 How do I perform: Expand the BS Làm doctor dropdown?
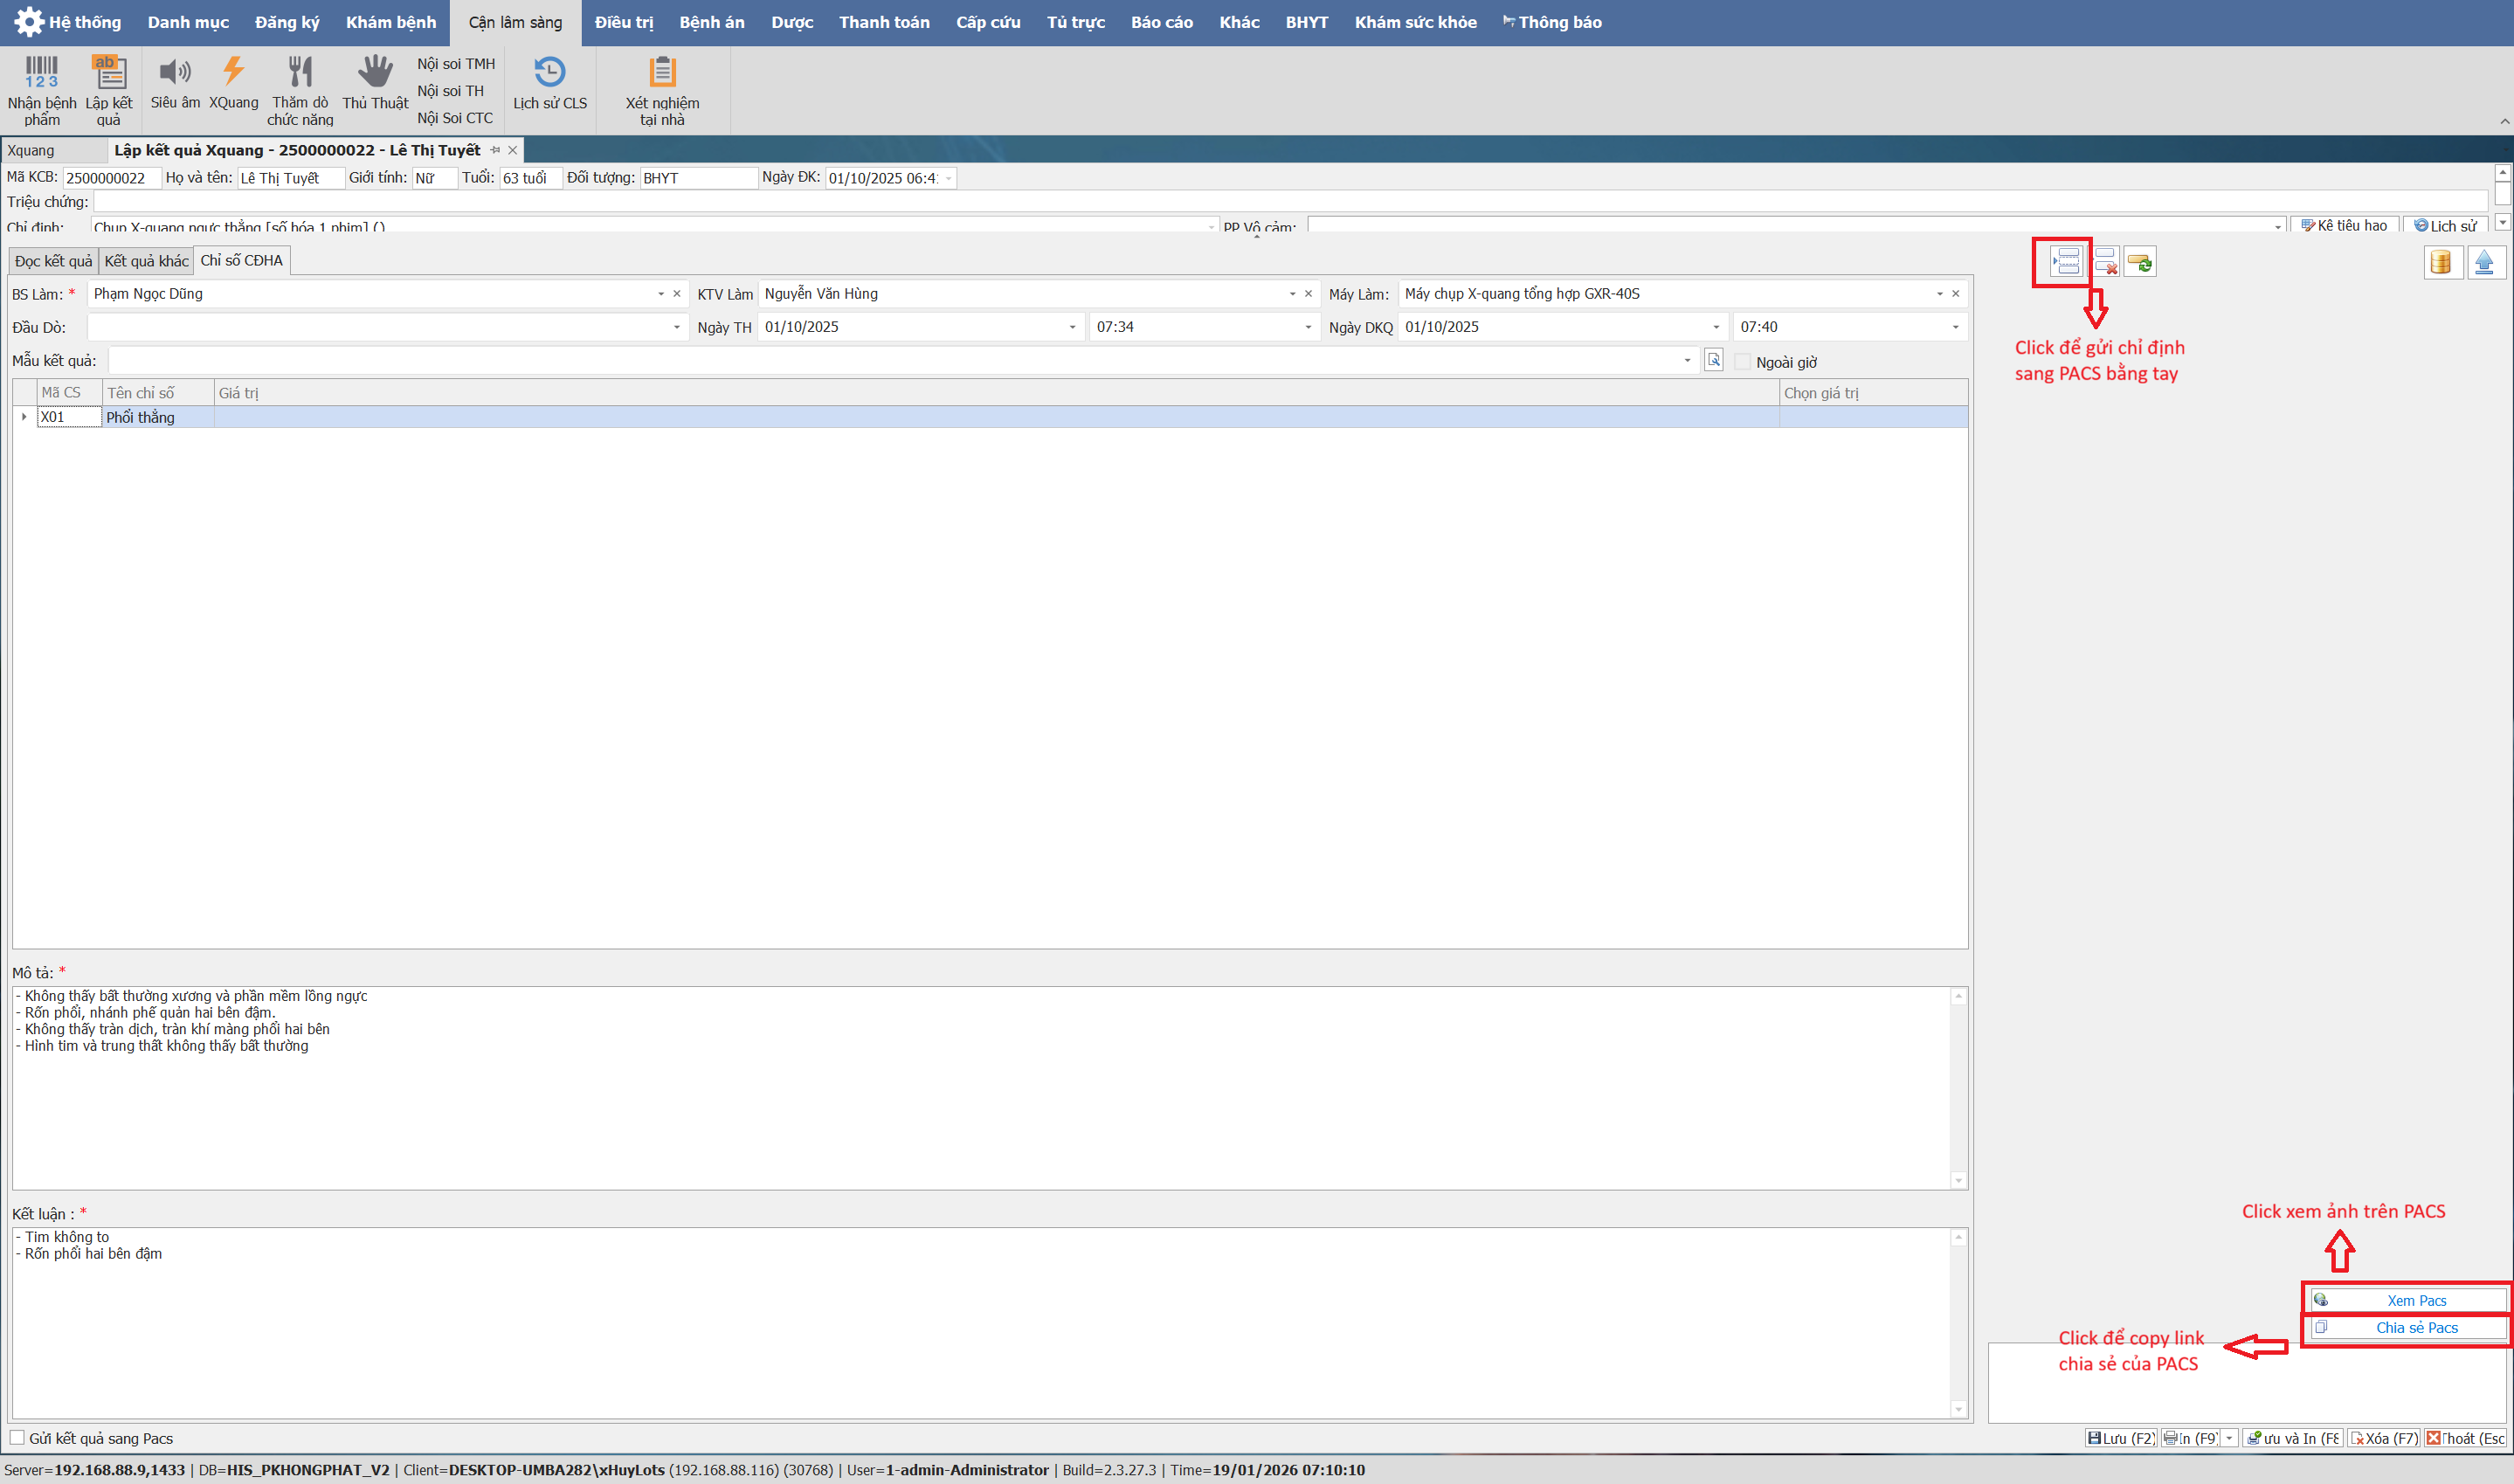click(660, 294)
